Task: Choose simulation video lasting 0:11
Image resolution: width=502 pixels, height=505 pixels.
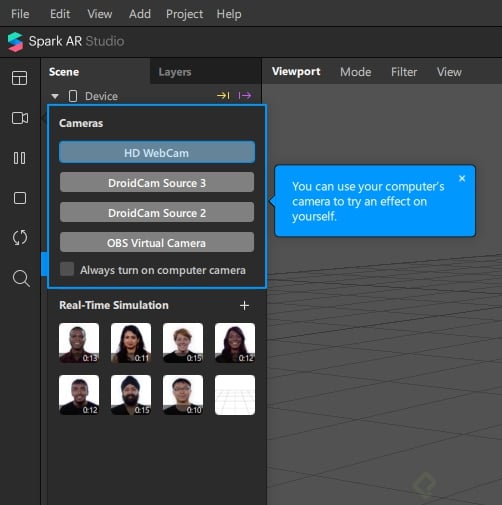Action: pyautogui.click(x=131, y=343)
